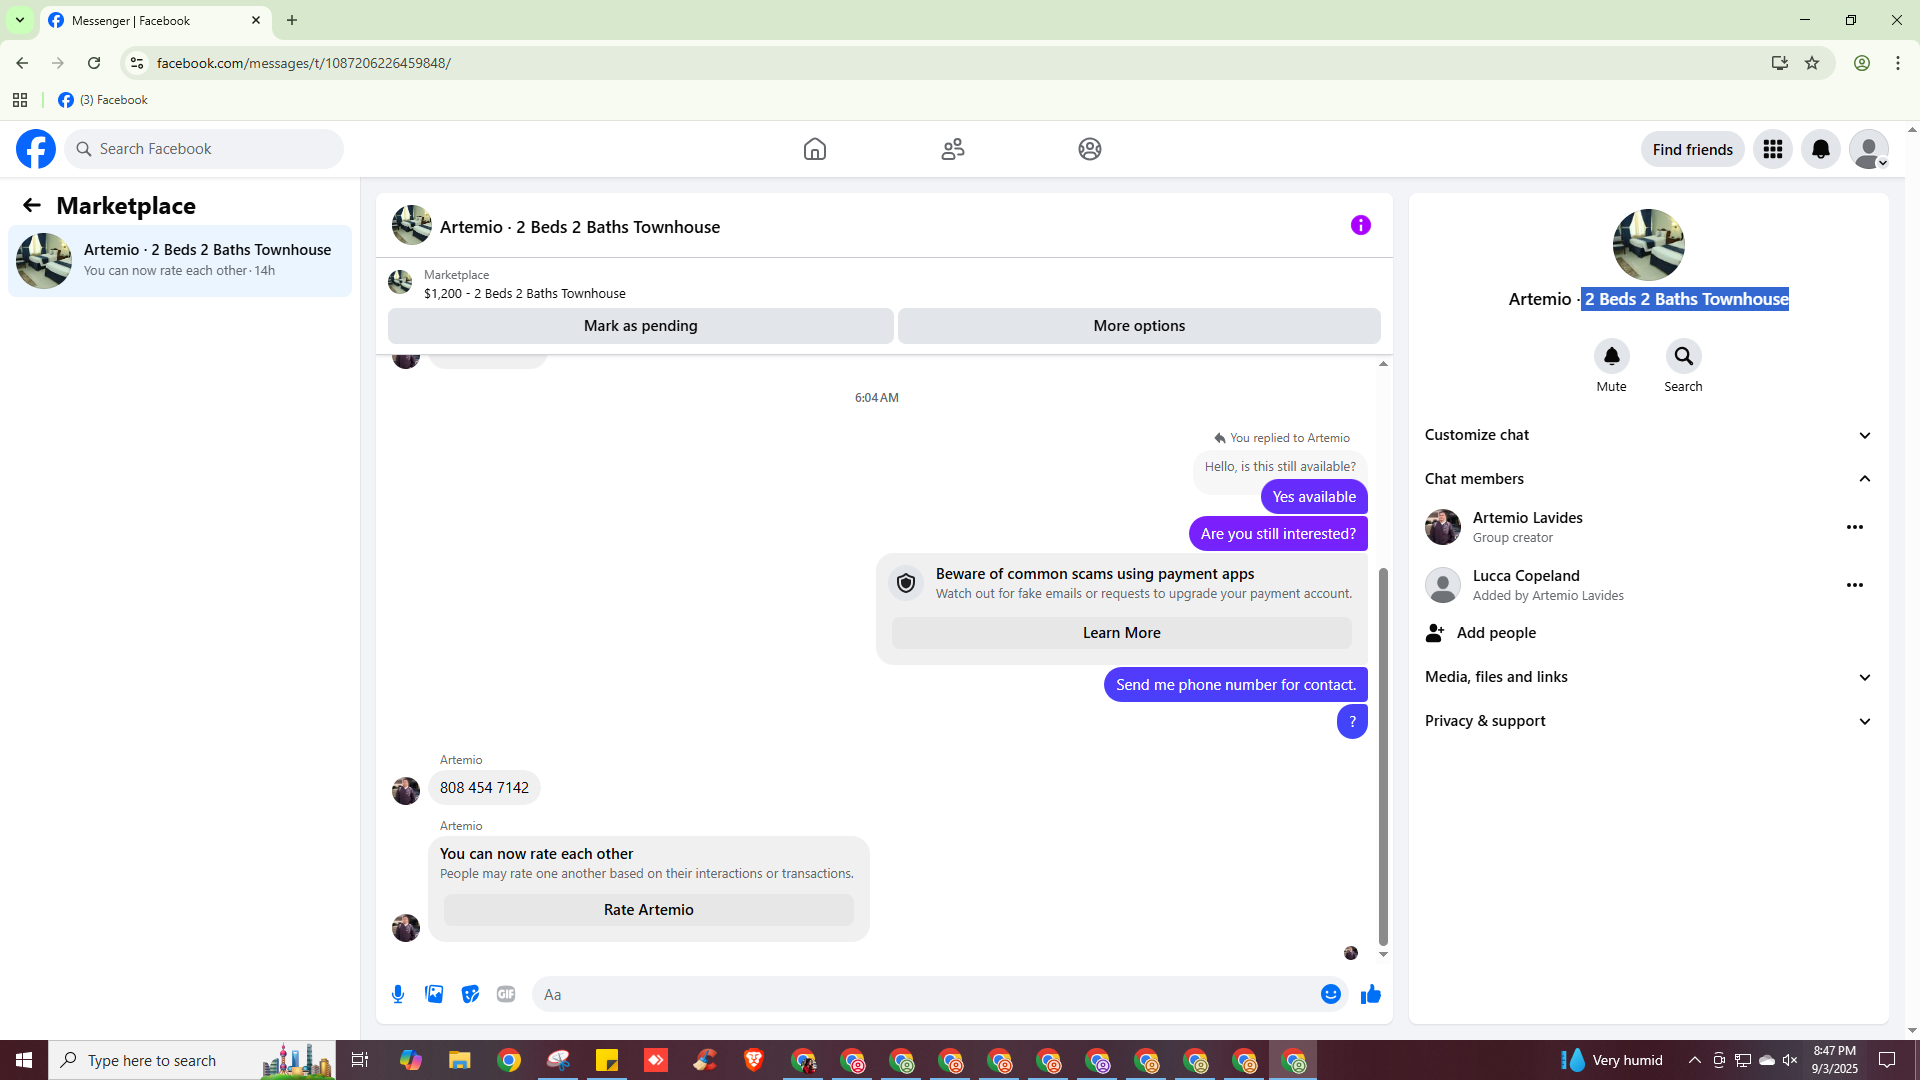Focus the Search Facebook field

pos(204,149)
